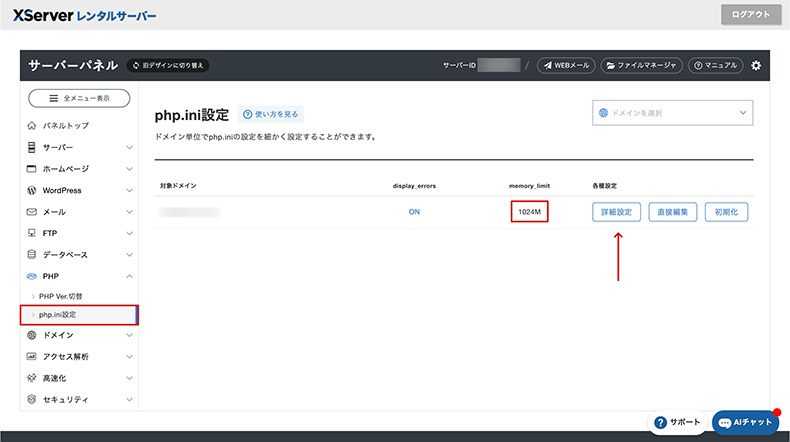Click the 対象ドメイン column header
The height and width of the screenshot is (442, 790).
(178, 186)
